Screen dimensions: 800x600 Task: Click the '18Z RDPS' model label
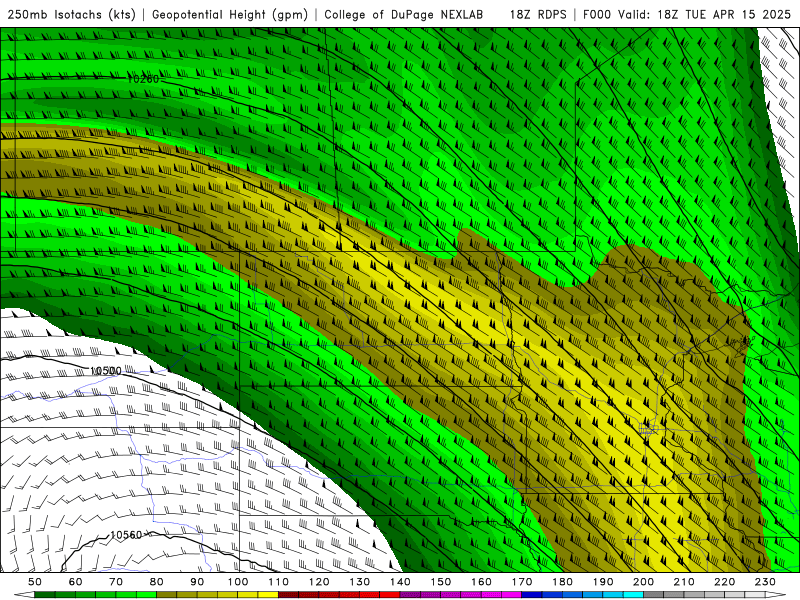click(x=538, y=14)
